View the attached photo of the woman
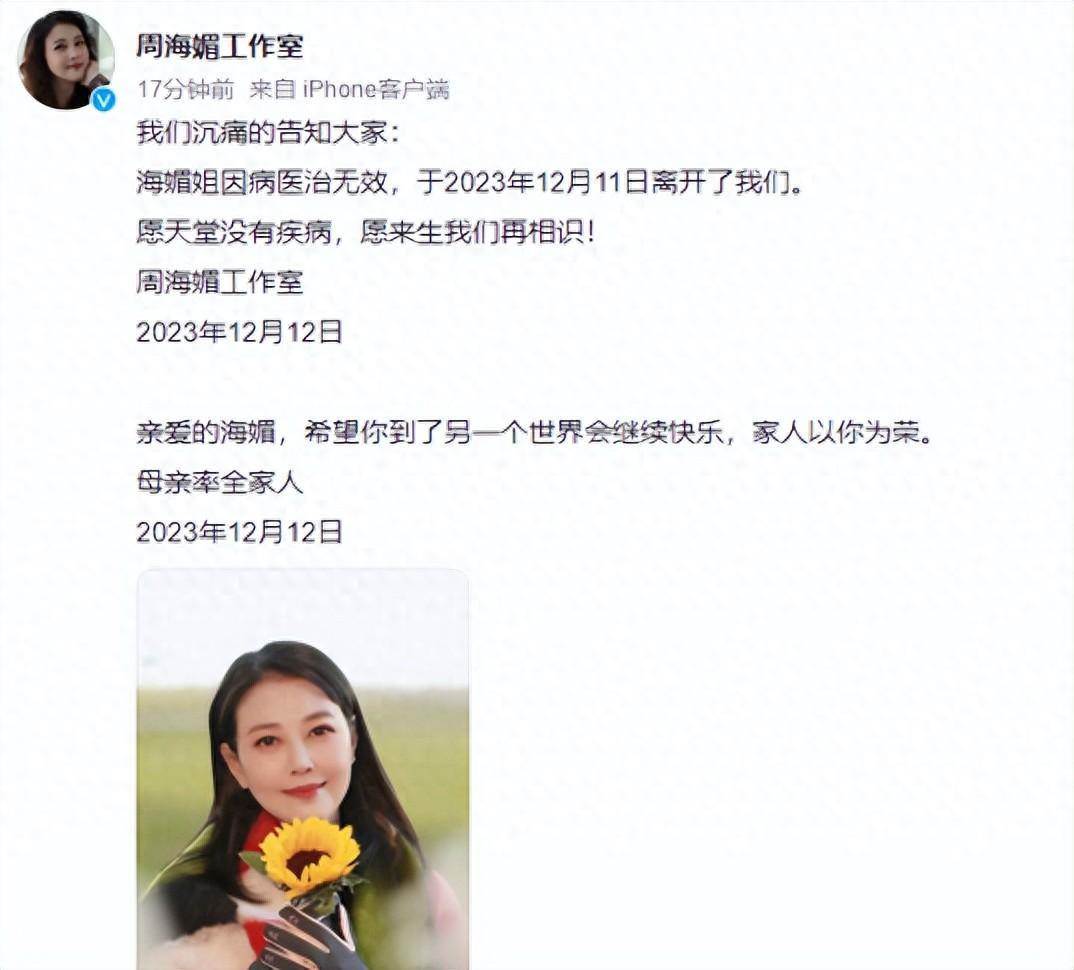 303,769
